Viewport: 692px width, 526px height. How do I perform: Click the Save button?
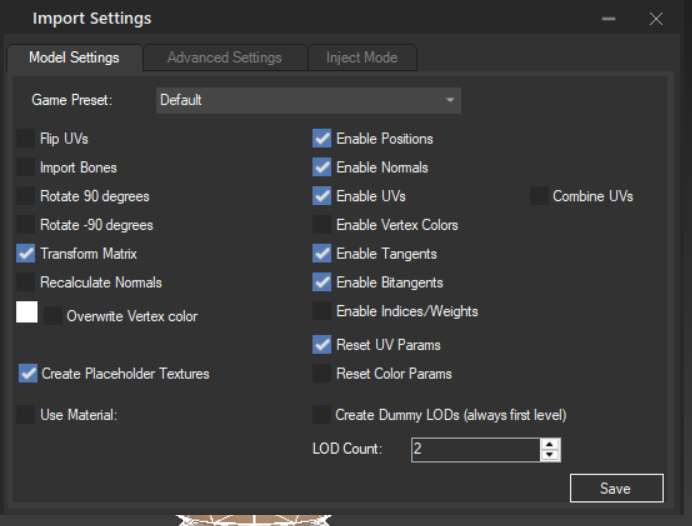tap(617, 488)
